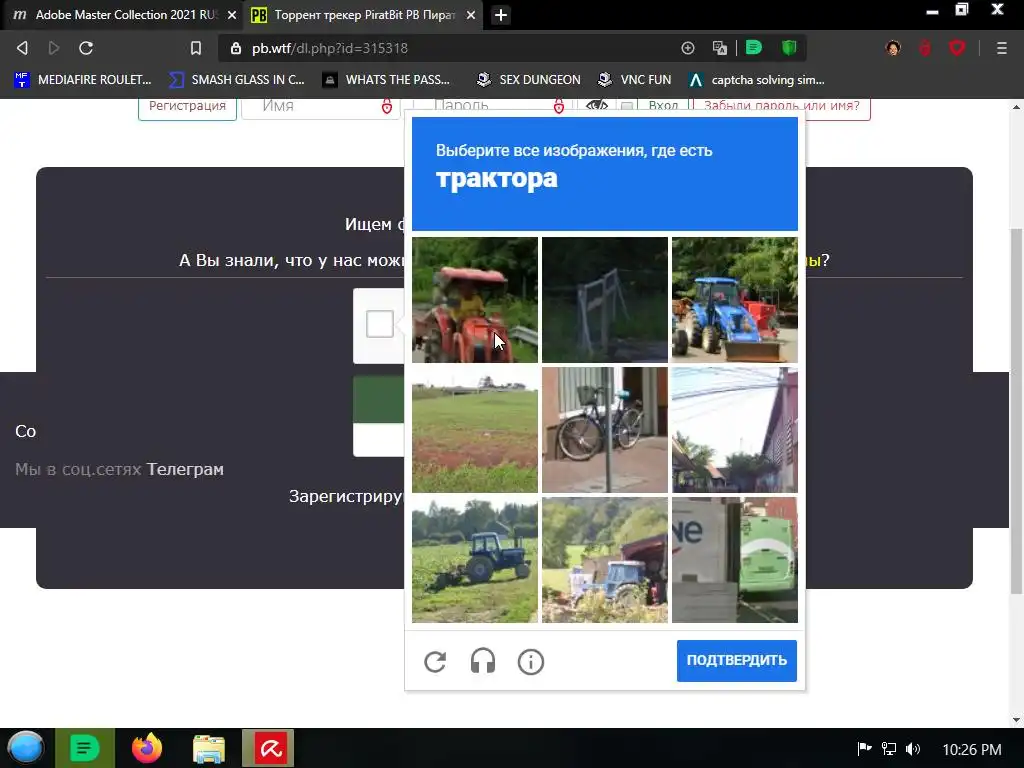Viewport: 1024px width, 768px height.
Task: Open the start menu orb in the taskbar
Action: (25, 748)
